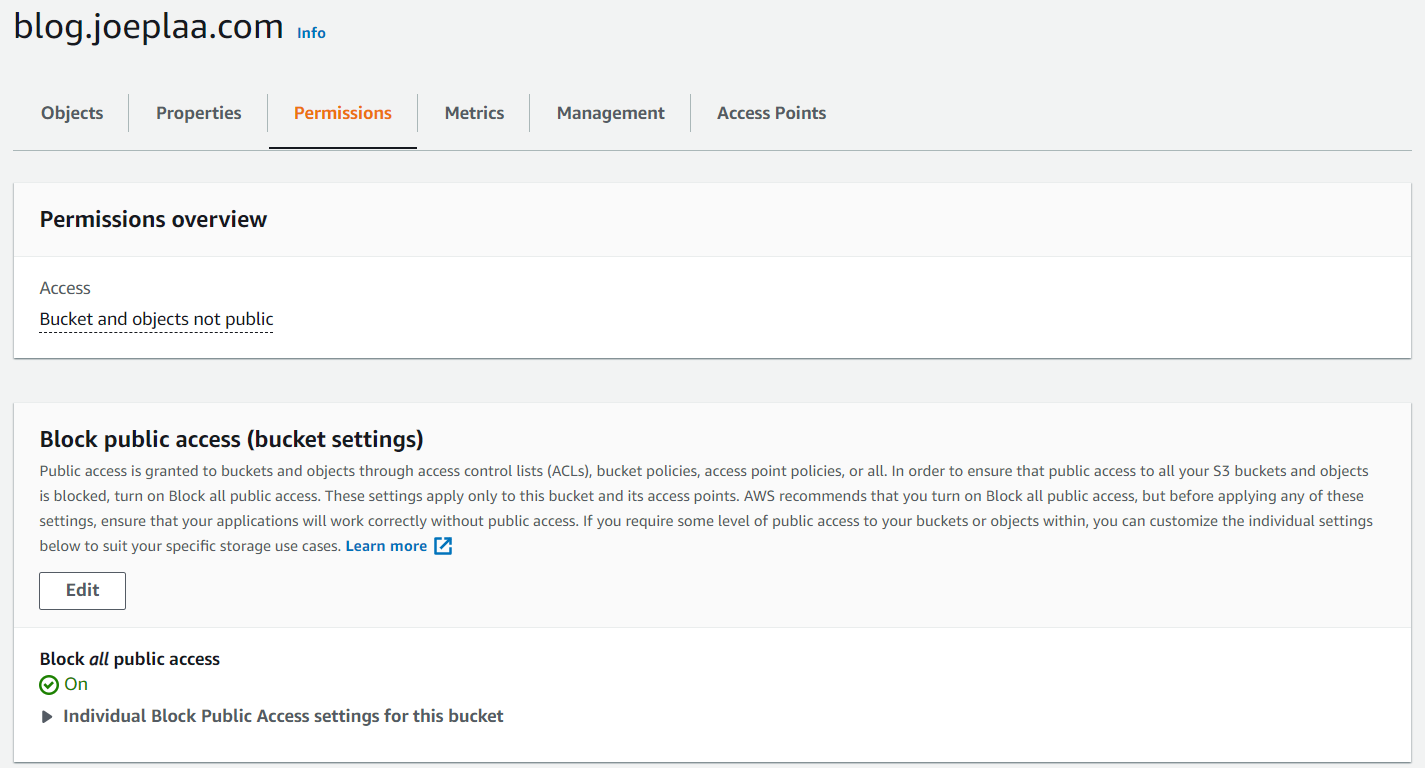Open the Management tab
Viewport: 1425px width, 768px height.
[611, 113]
